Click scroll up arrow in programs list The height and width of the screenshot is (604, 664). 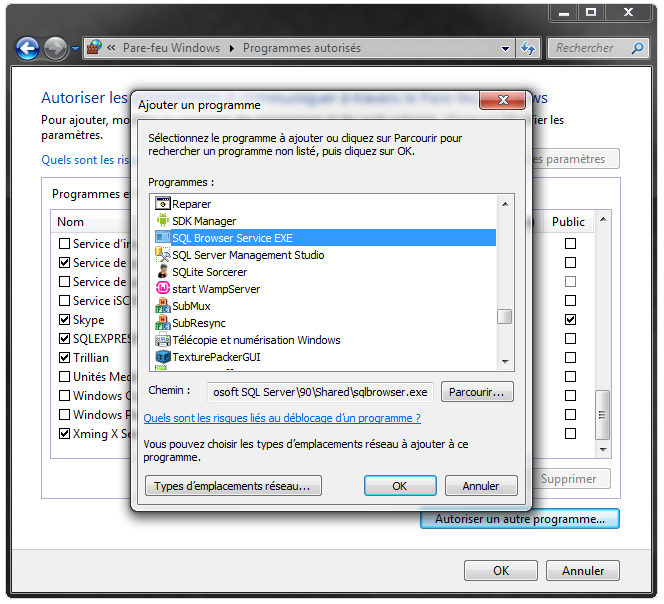pyautogui.click(x=505, y=204)
